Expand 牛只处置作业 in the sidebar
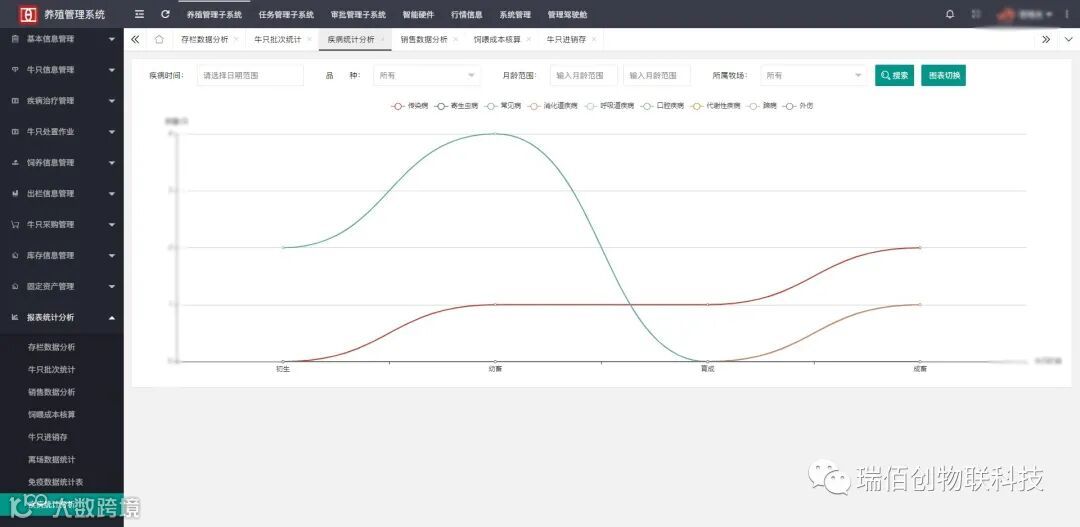Viewport: 1080px width, 527px height. [x=62, y=132]
